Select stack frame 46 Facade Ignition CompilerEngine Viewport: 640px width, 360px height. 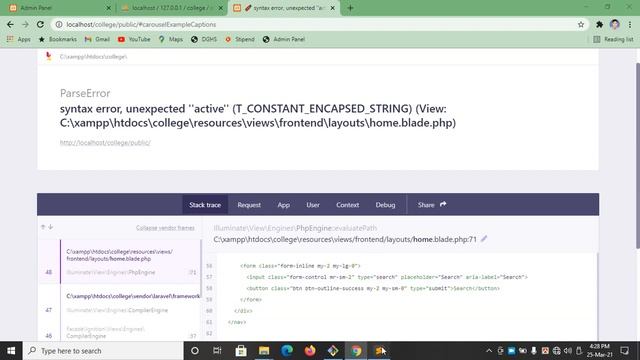click(x=119, y=332)
